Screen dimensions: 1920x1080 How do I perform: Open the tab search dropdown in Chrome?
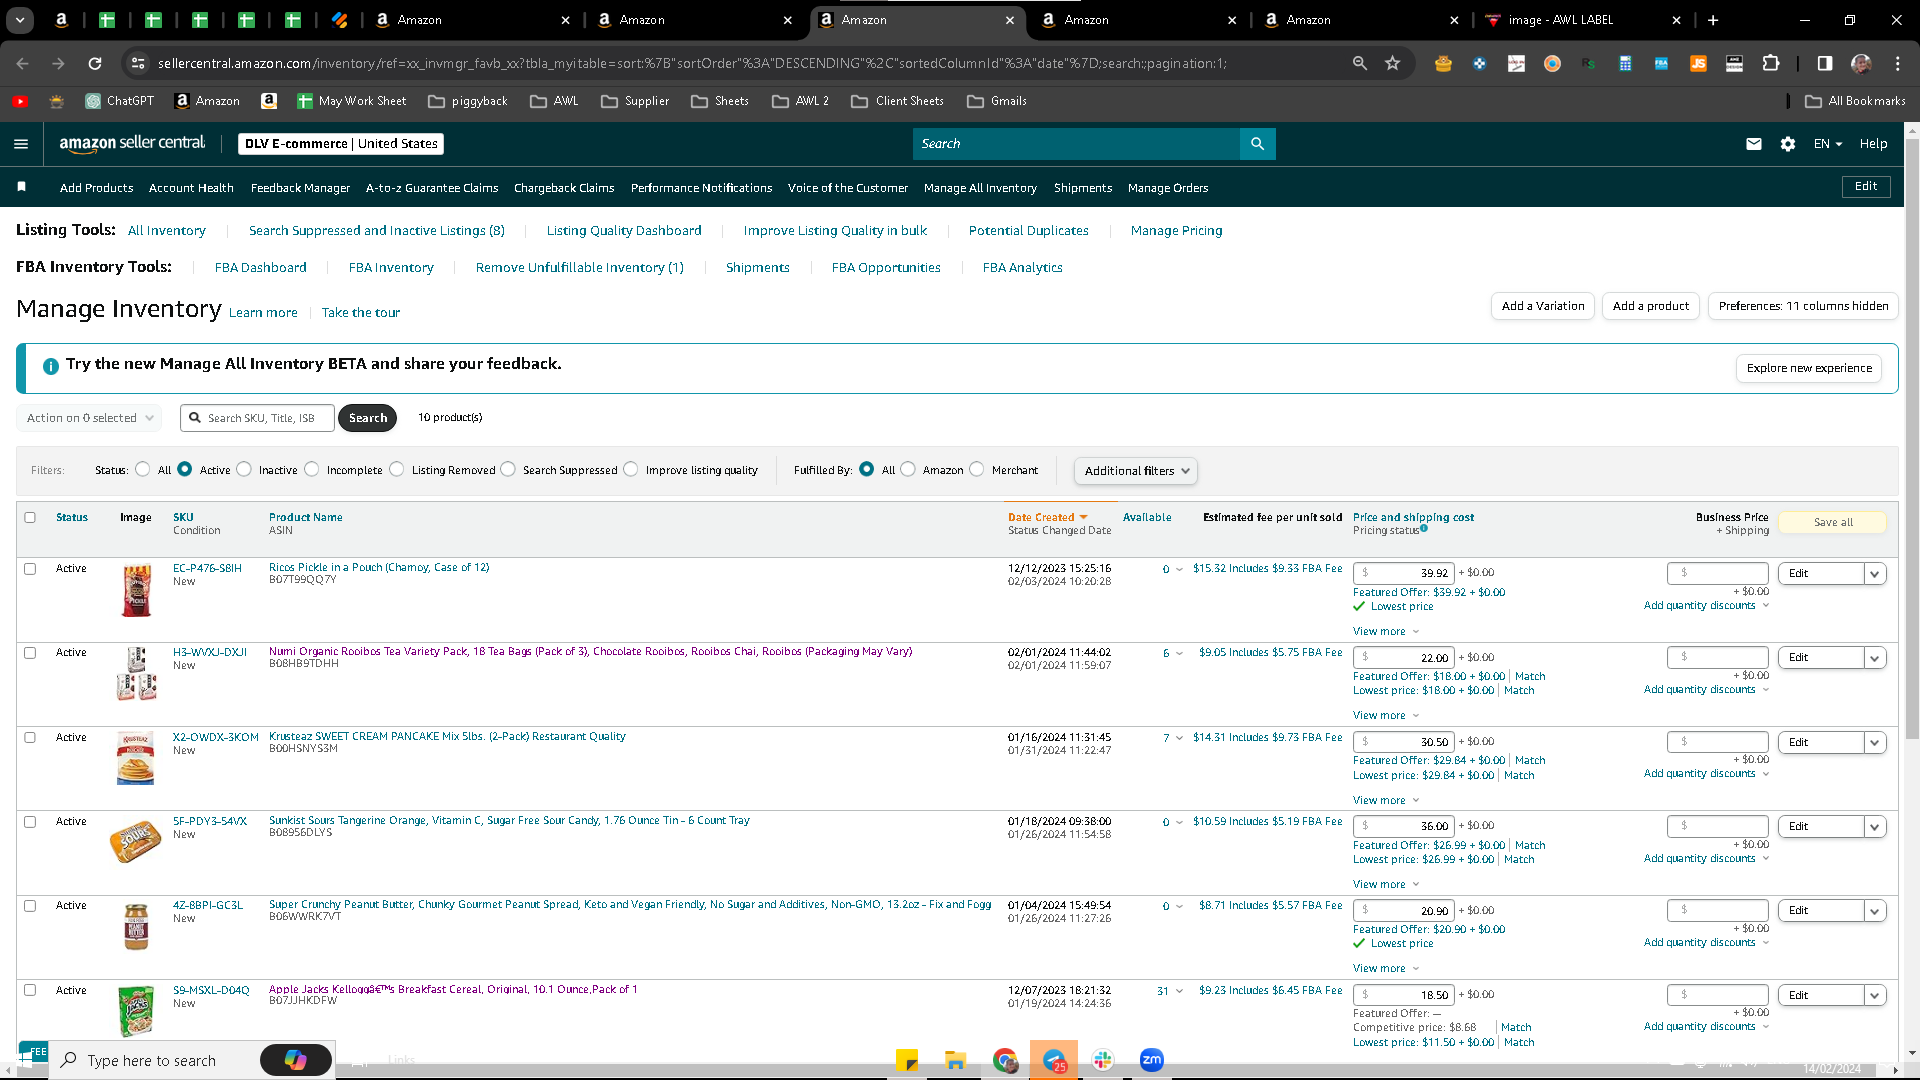pos(20,20)
